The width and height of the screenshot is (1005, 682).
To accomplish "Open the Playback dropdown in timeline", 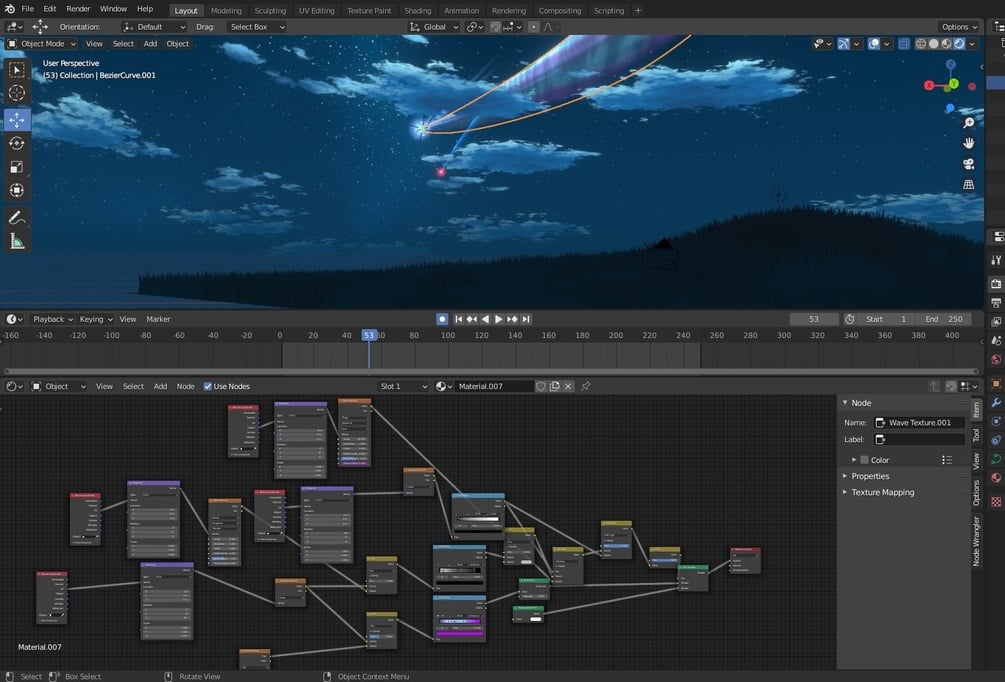I will (53, 319).
